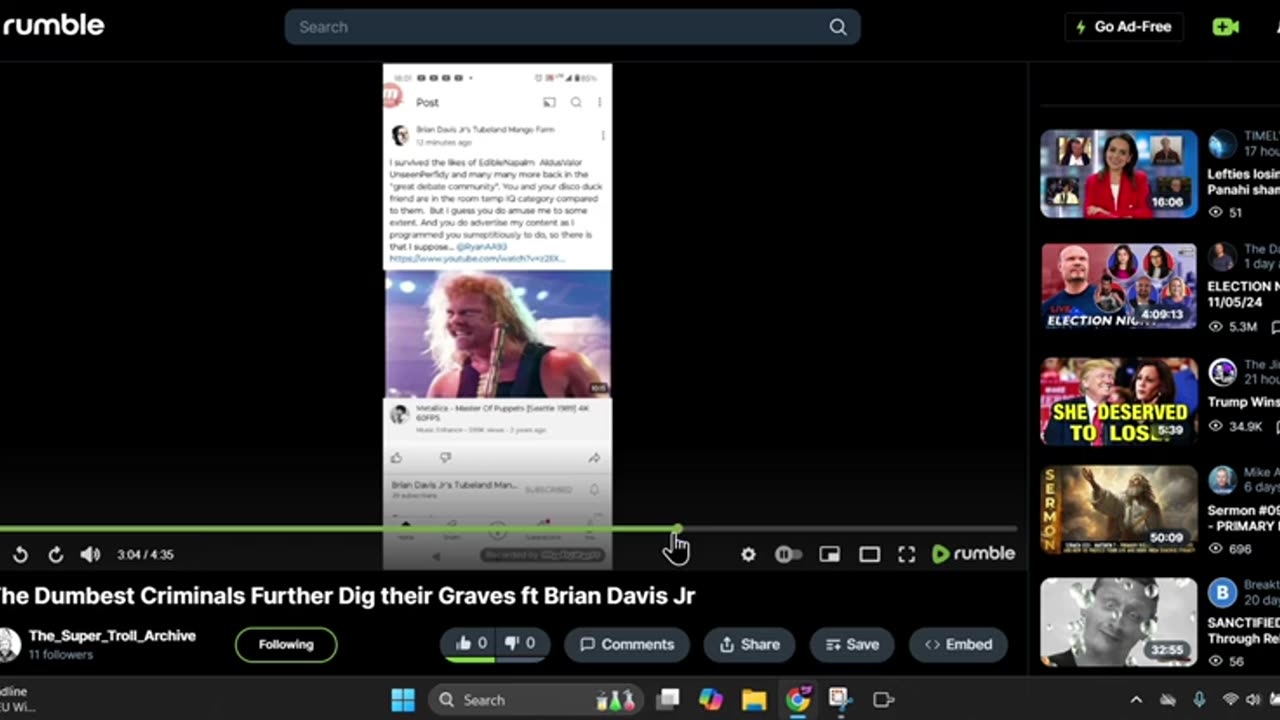Screen dimensions: 1280x720
Task: Open the video thumbnail with duration 16:06
Action: [x=1118, y=174]
